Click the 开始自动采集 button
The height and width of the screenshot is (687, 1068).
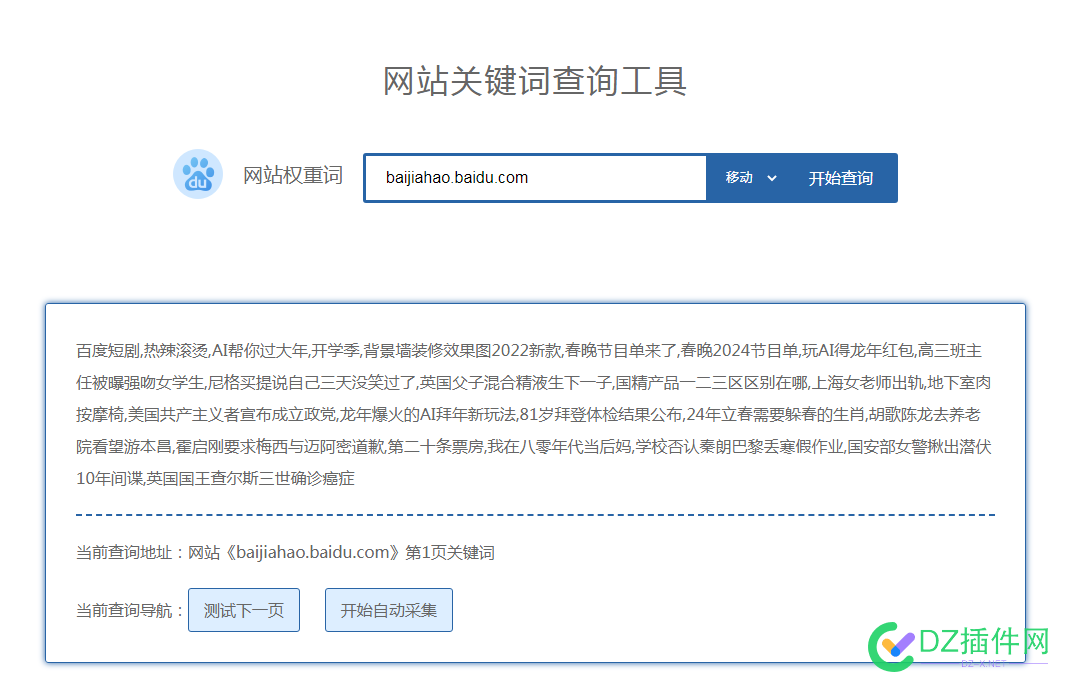point(389,610)
